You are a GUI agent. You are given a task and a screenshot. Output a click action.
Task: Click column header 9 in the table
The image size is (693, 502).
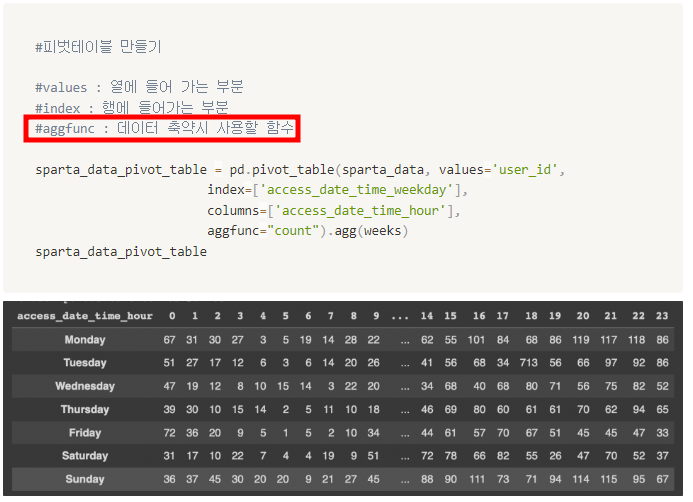point(376,316)
